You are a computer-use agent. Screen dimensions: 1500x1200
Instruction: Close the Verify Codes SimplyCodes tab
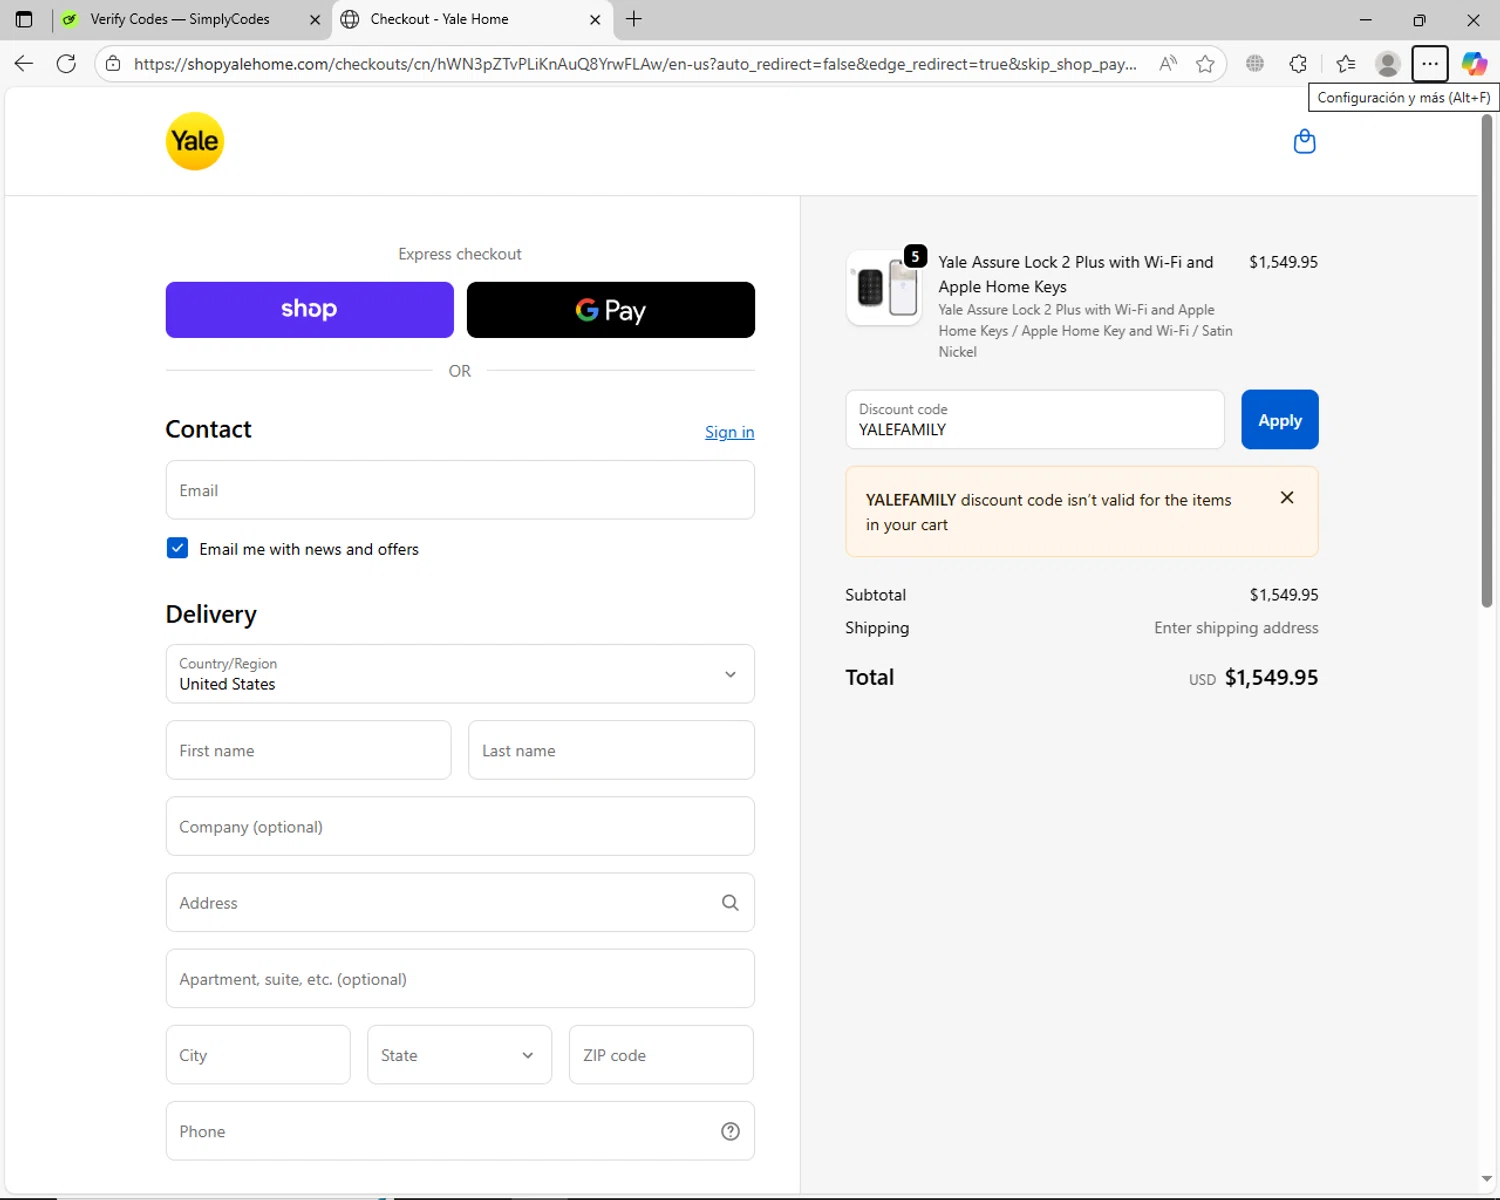coord(315,19)
